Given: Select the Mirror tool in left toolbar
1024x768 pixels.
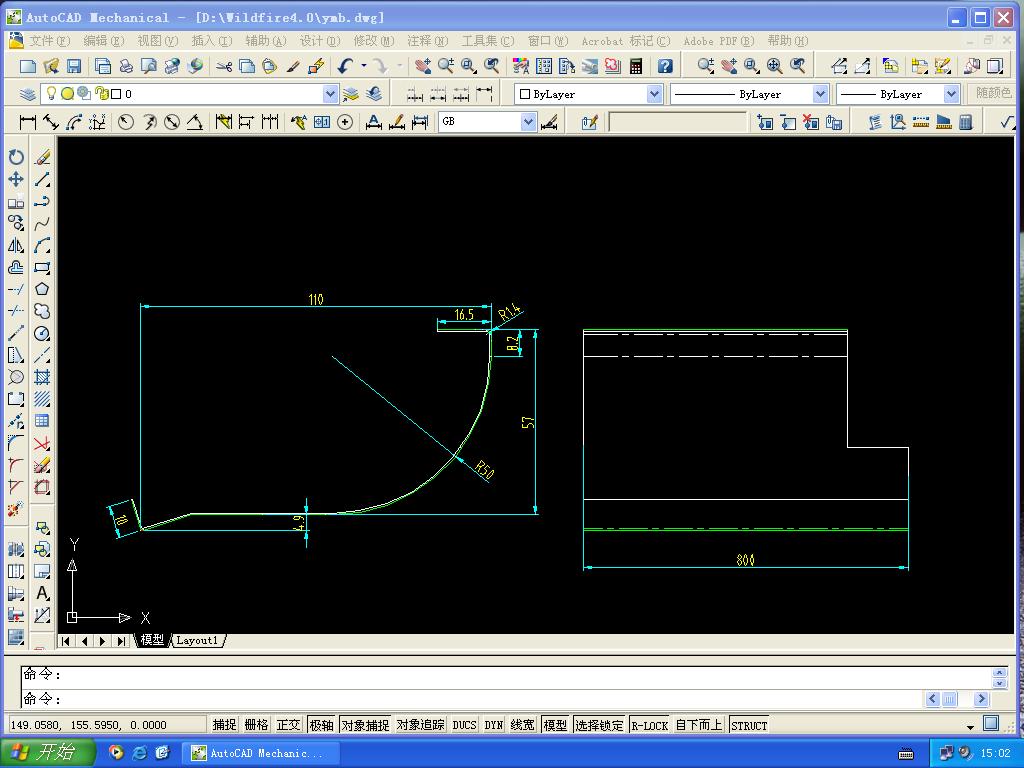Looking at the screenshot, I should point(16,245).
